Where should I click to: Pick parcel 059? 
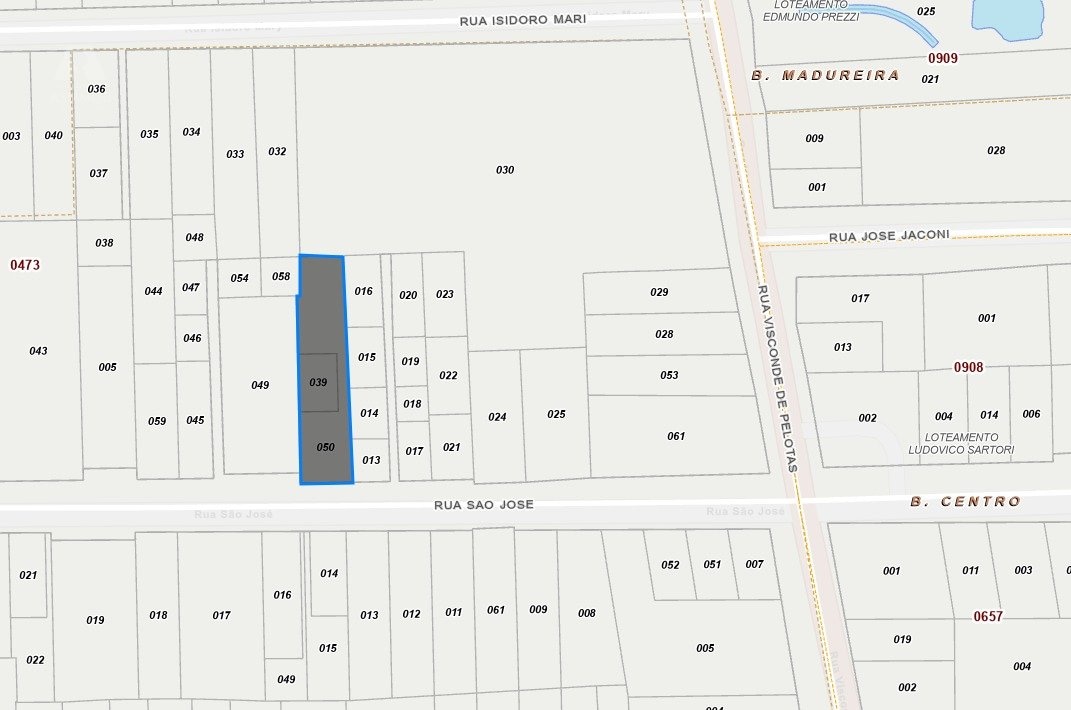[x=157, y=421]
